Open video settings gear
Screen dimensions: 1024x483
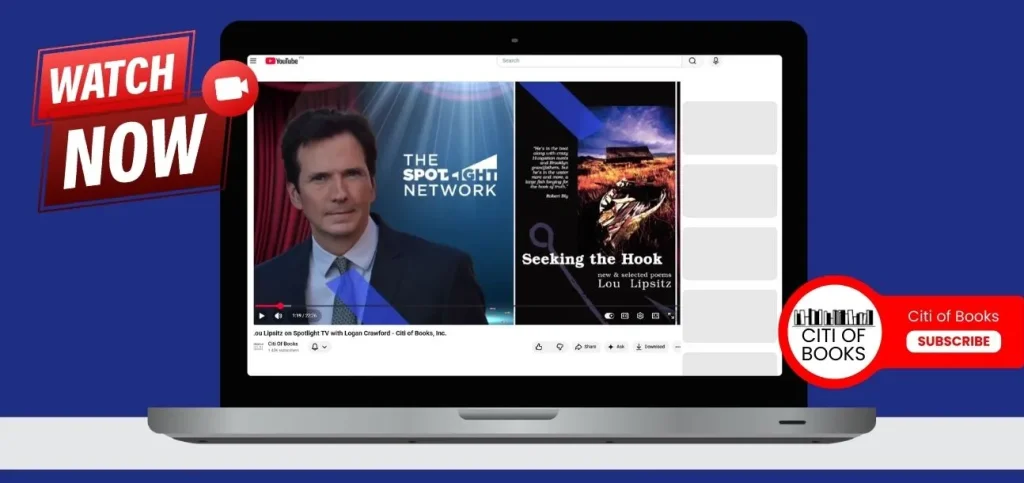640,316
